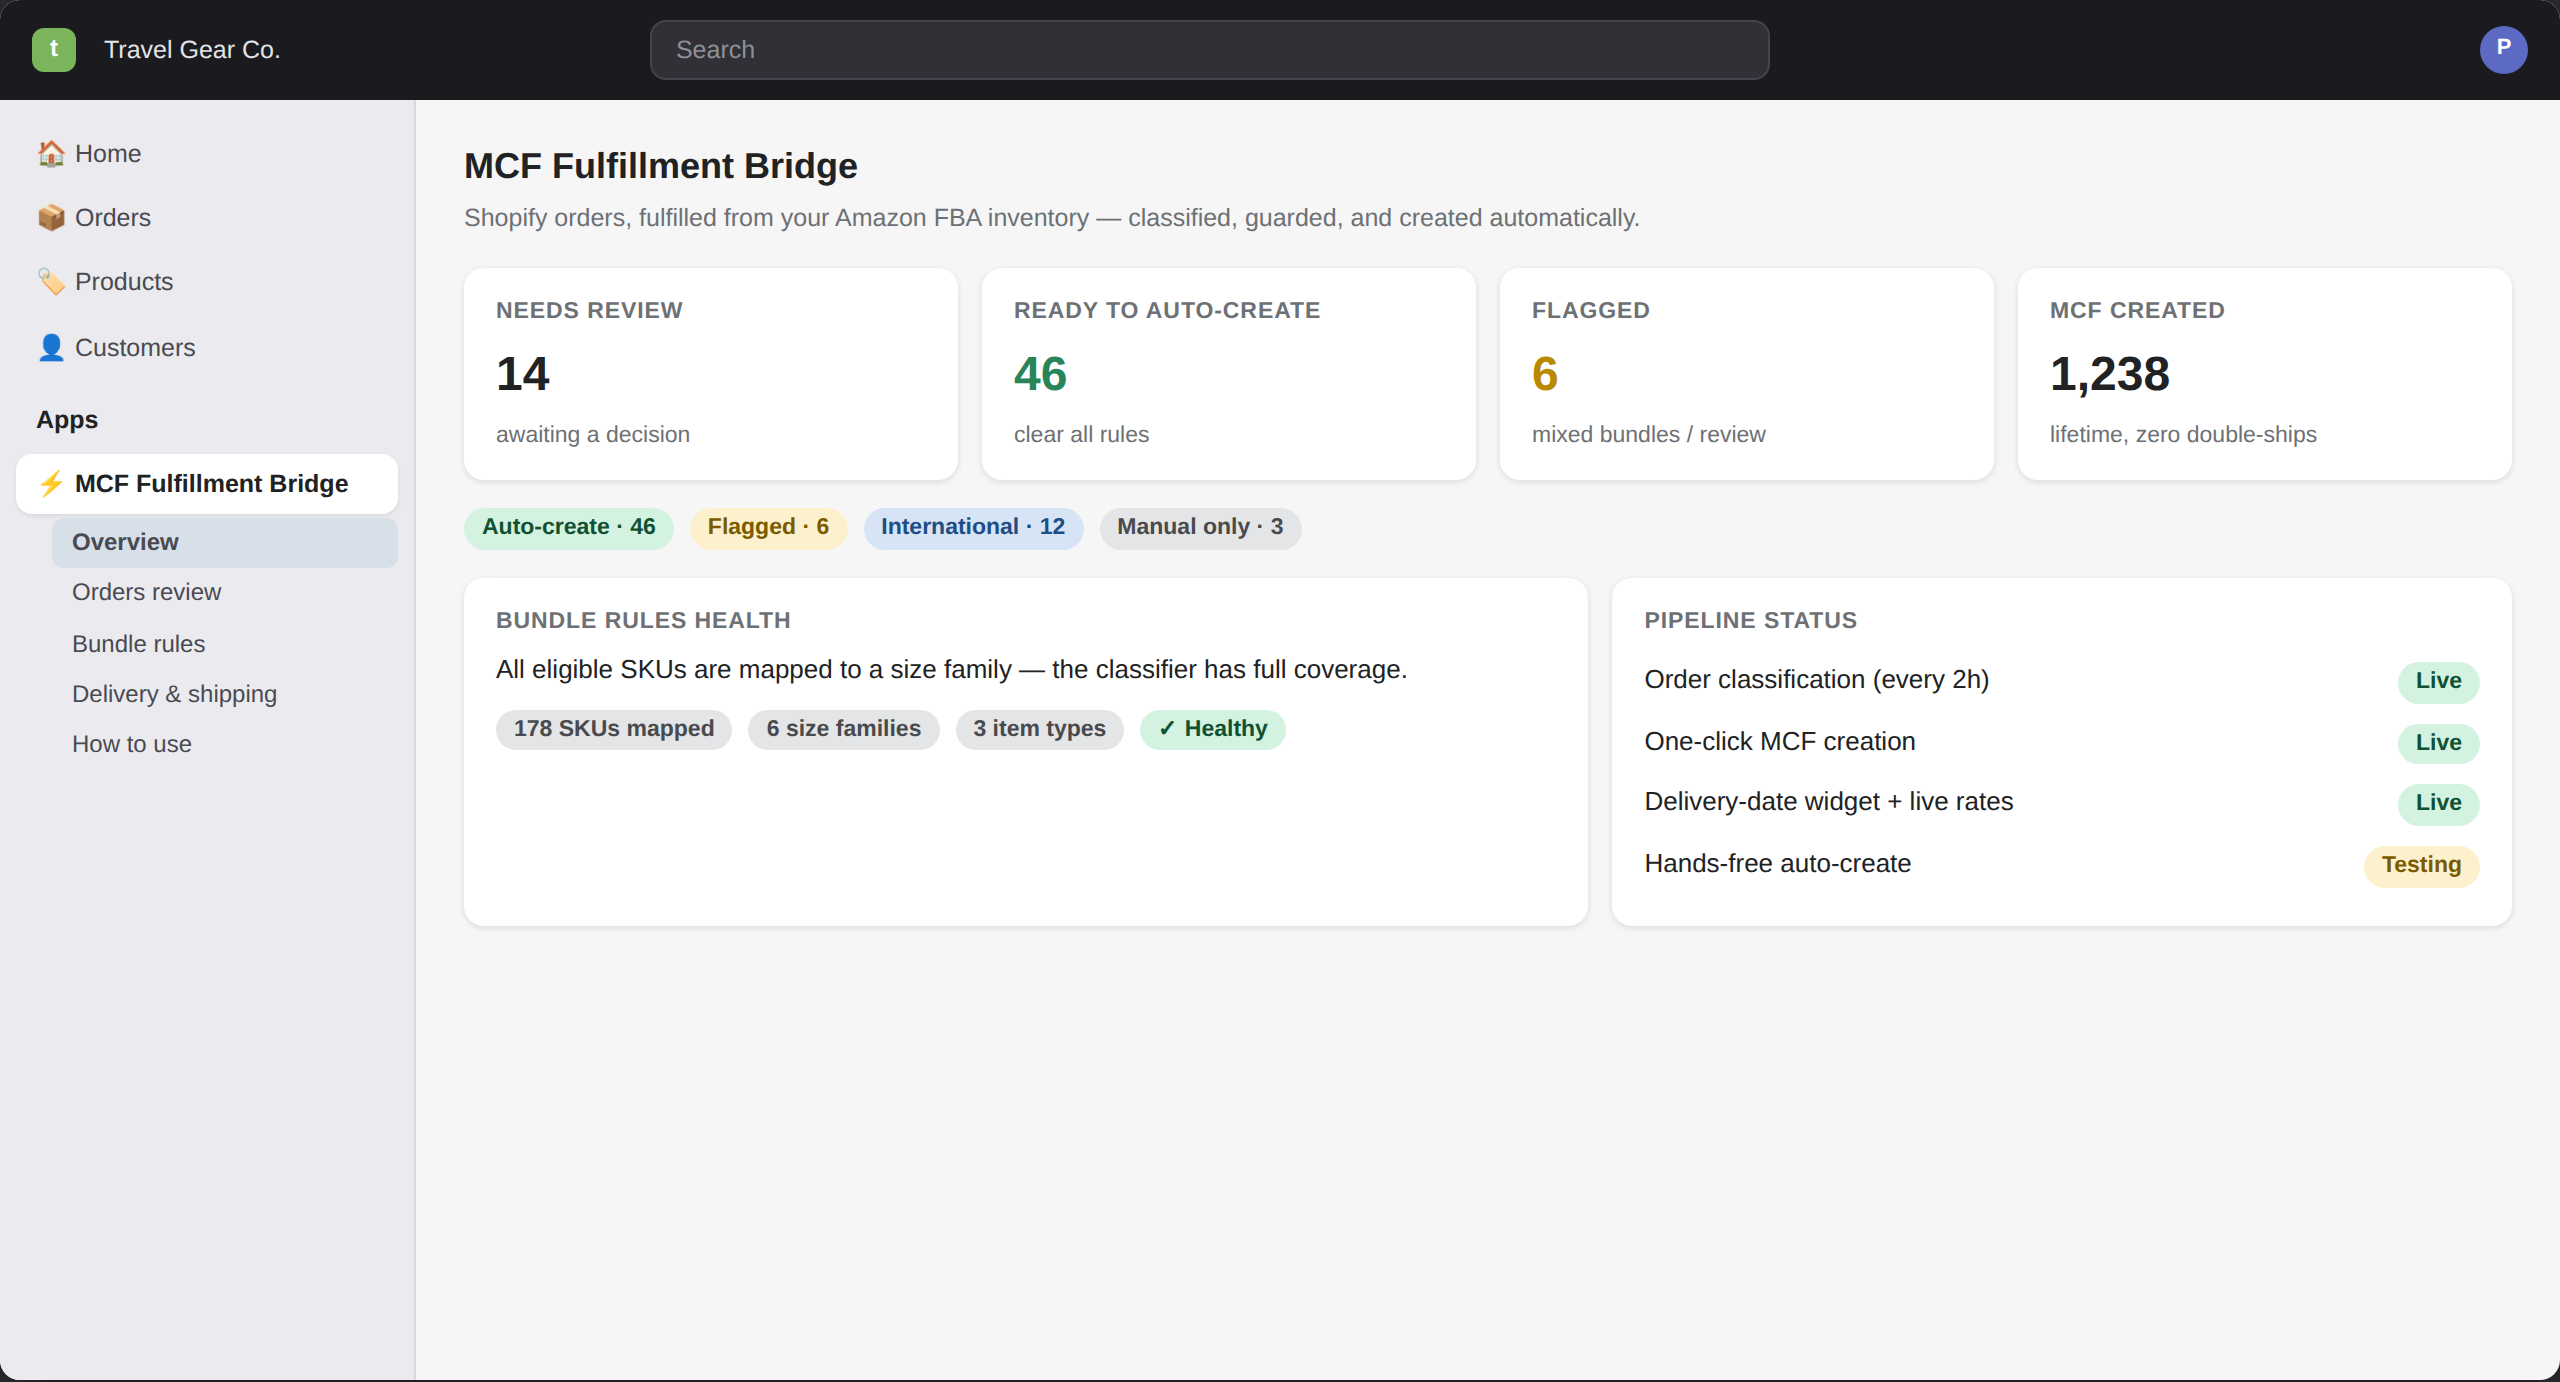
Task: Click the One-click MCF creation row label
Action: [x=1780, y=742]
